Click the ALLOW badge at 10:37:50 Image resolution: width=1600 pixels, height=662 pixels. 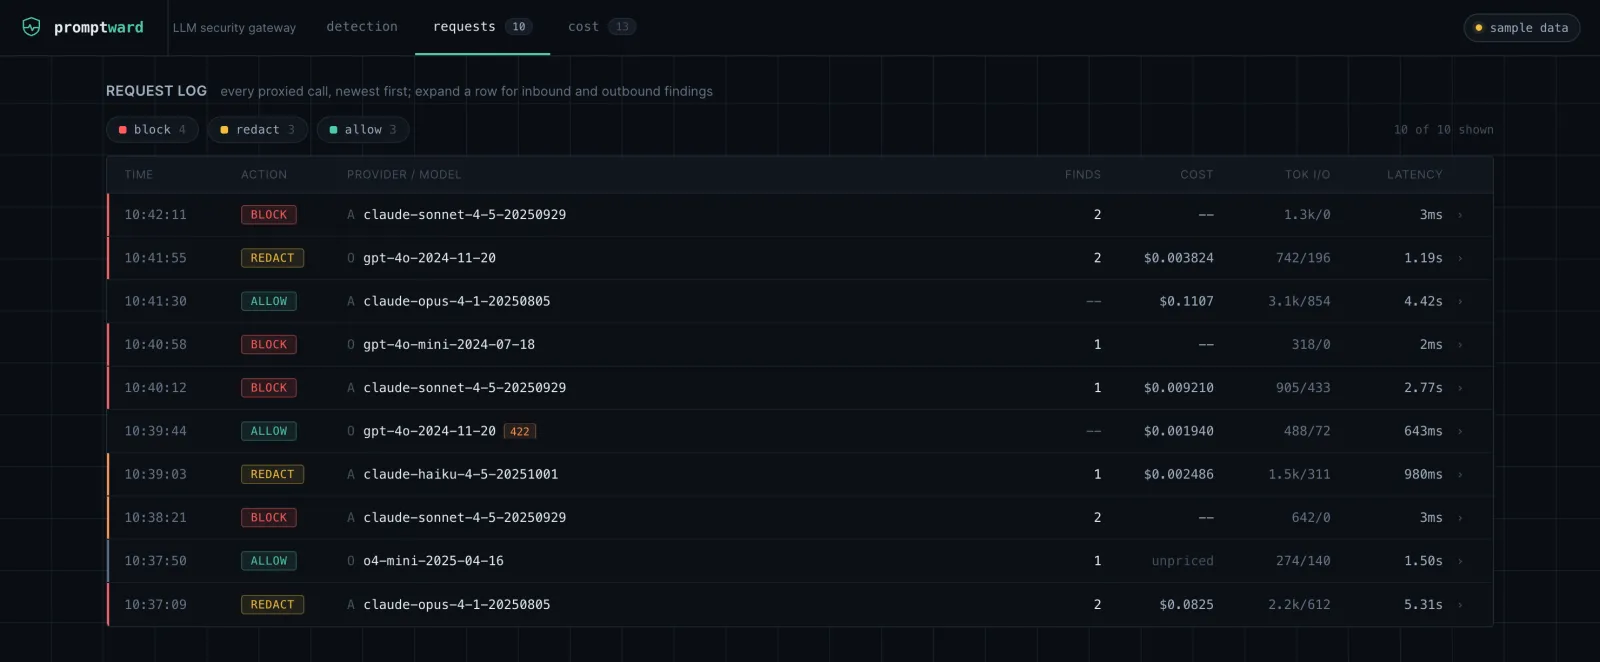click(268, 561)
